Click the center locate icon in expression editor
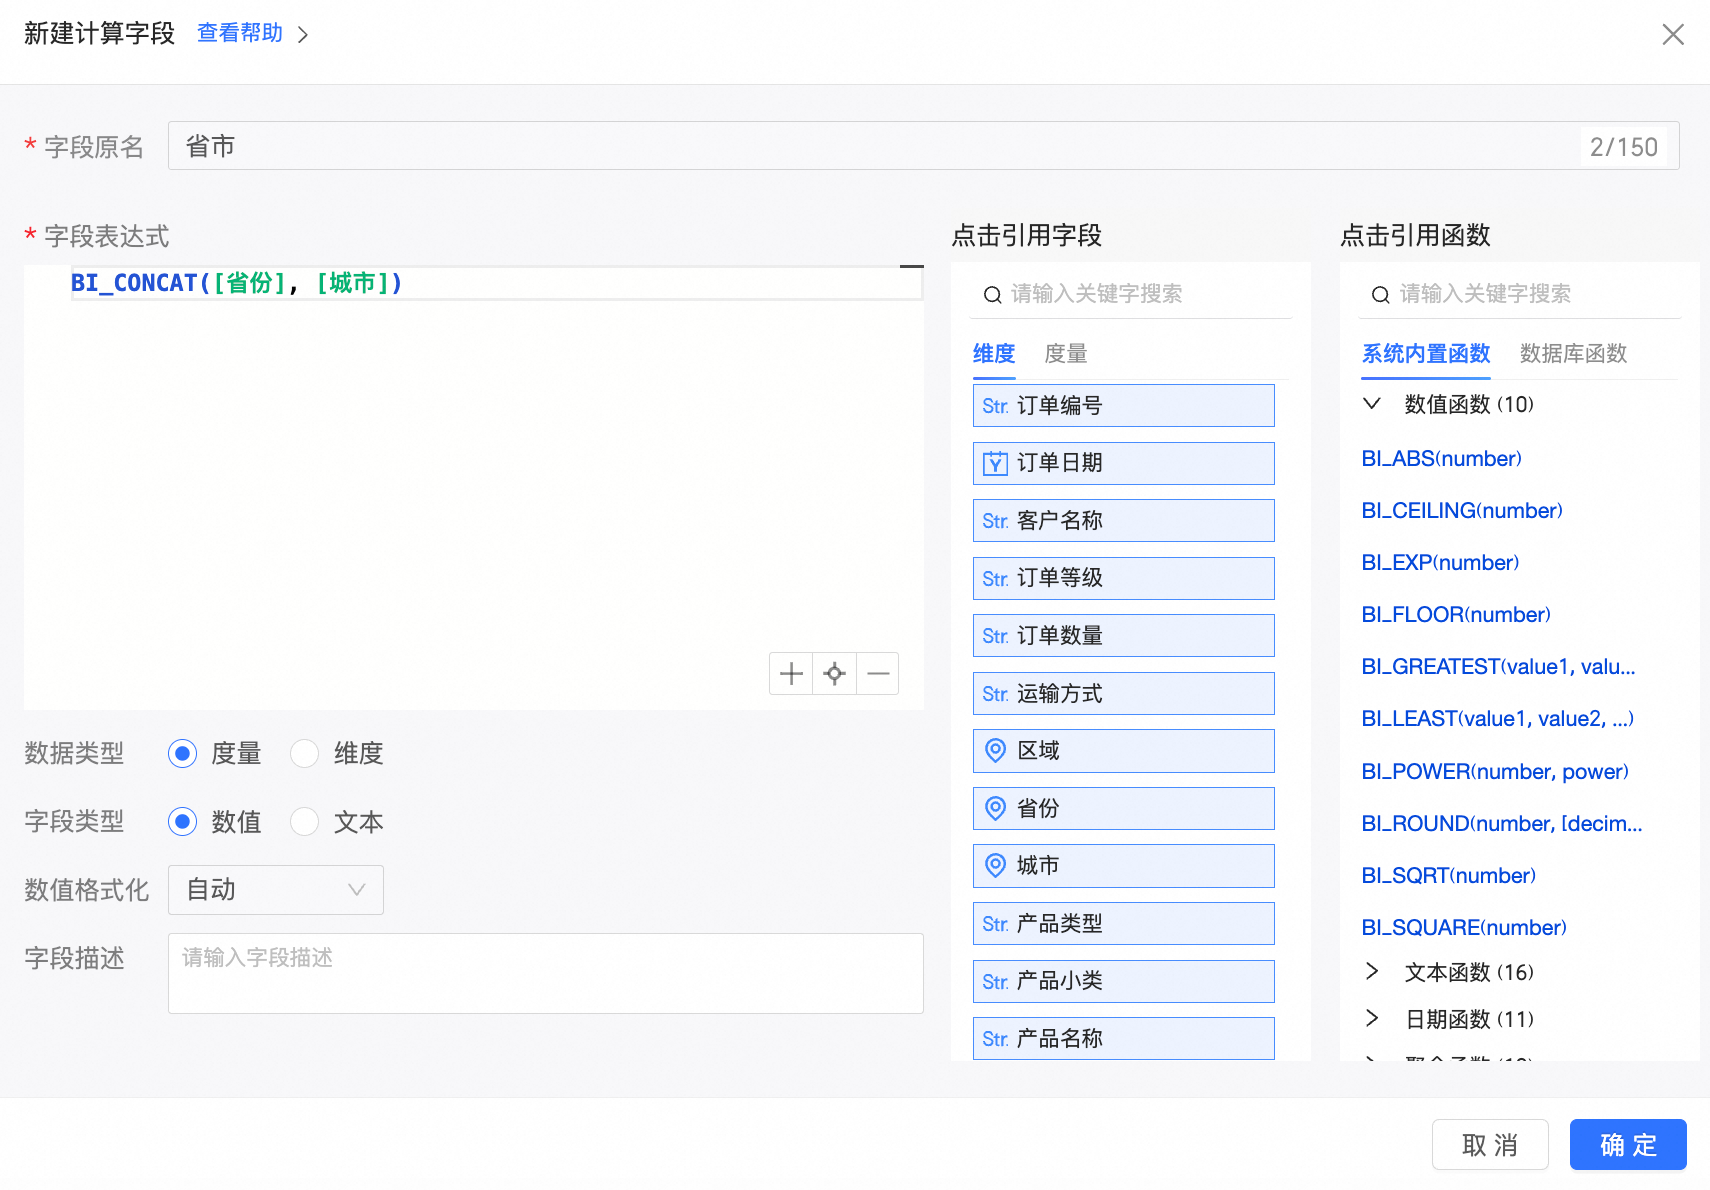 click(x=835, y=674)
